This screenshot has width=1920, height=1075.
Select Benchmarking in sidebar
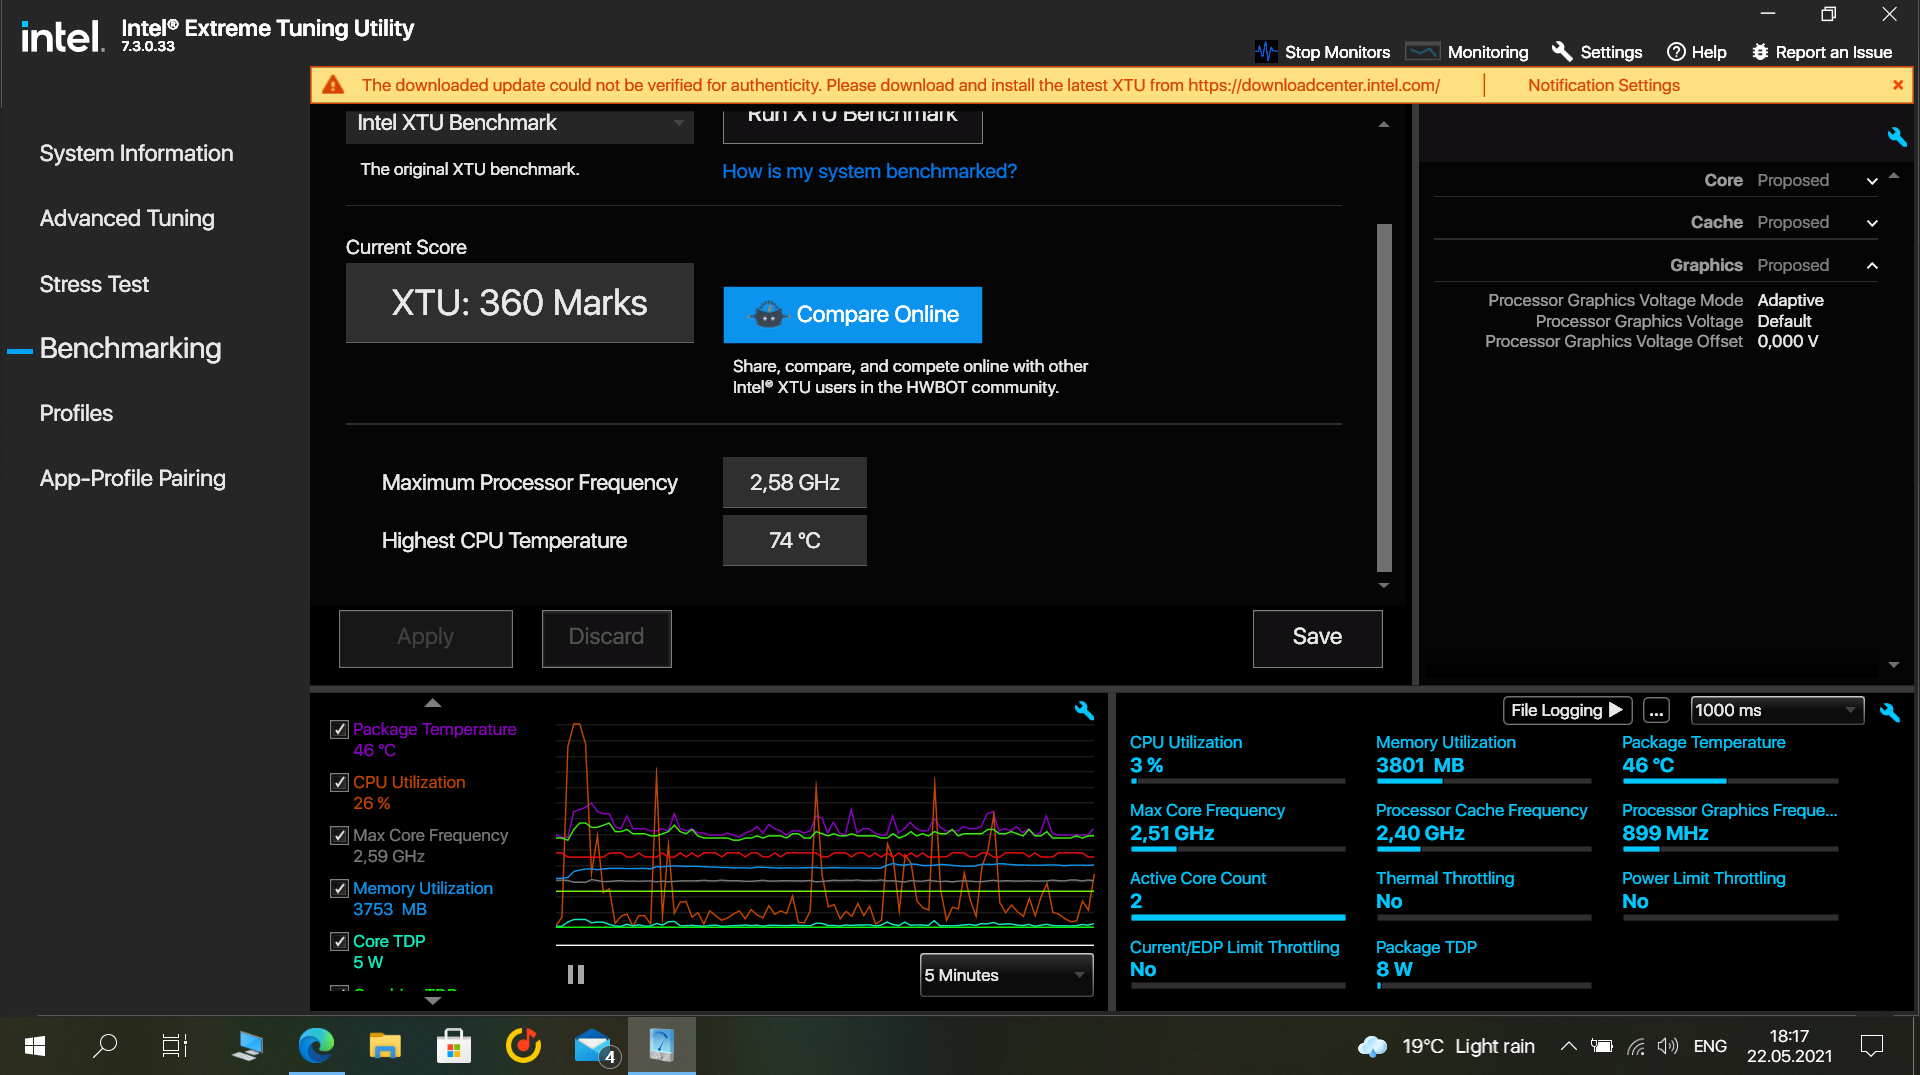point(130,348)
